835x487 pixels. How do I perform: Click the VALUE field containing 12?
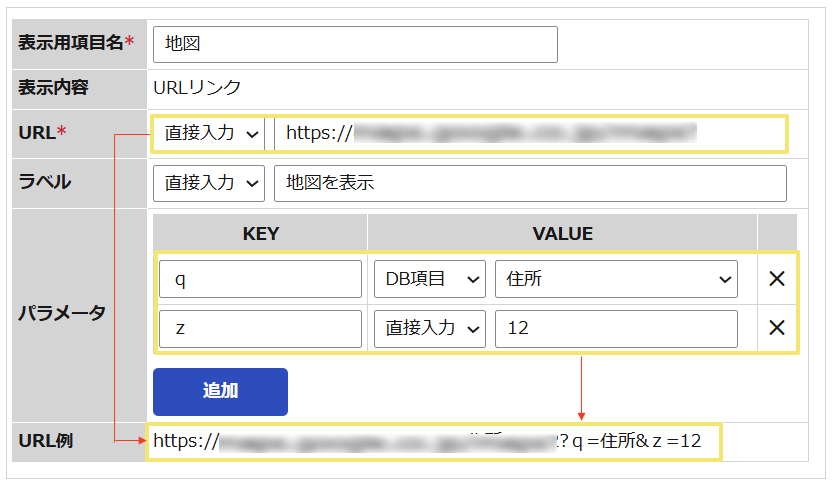(x=616, y=328)
